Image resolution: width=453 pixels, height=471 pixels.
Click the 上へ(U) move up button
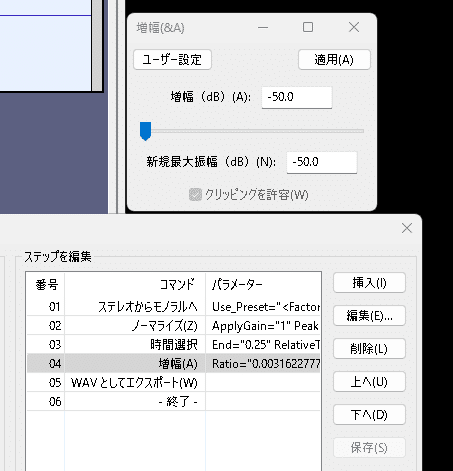(x=369, y=382)
